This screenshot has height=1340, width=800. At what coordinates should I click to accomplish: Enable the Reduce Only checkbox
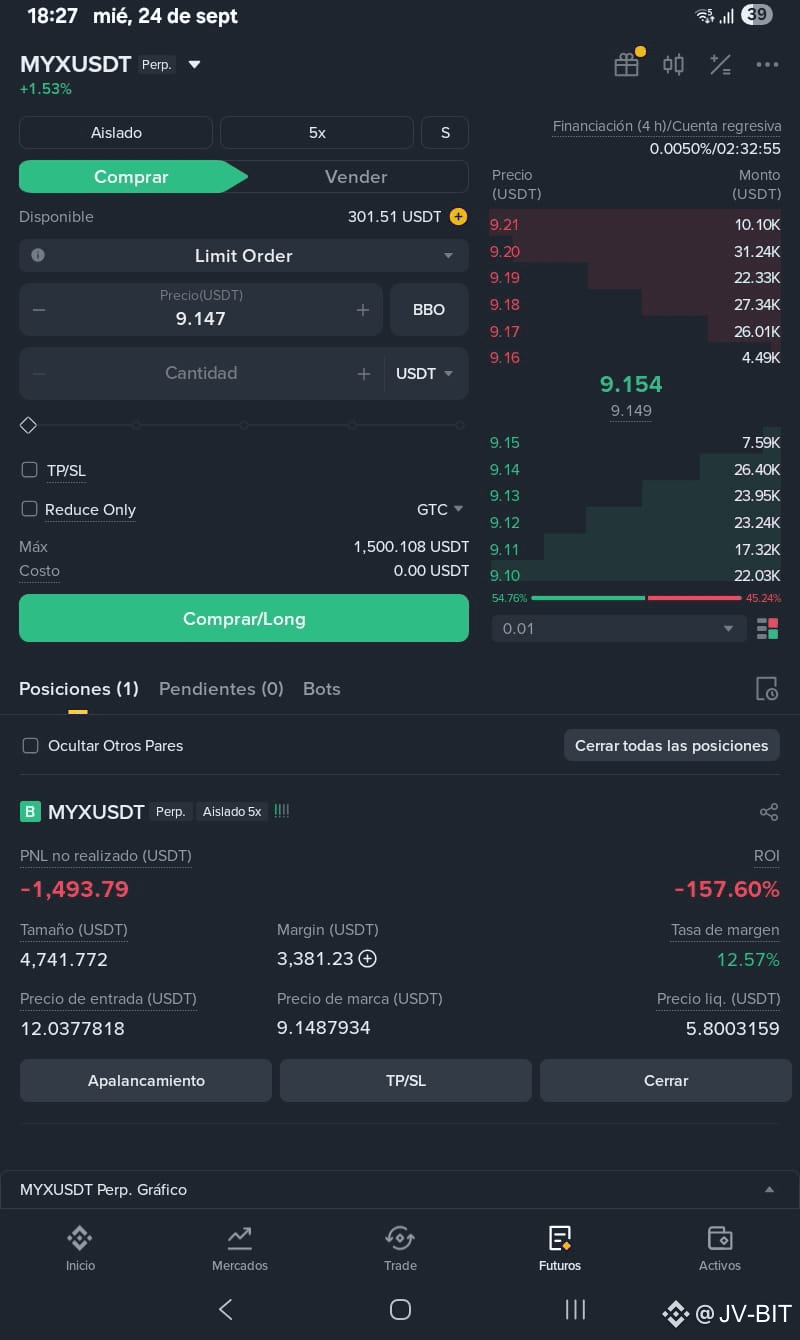[x=30, y=509]
